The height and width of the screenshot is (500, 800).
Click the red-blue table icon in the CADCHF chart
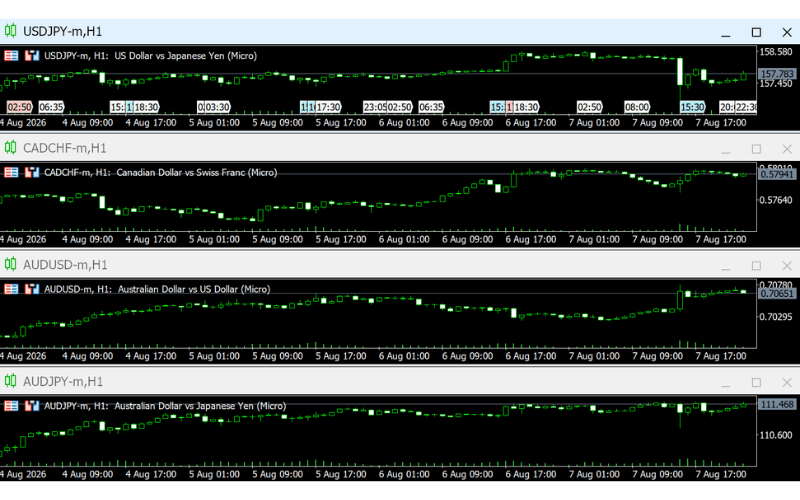point(11,172)
